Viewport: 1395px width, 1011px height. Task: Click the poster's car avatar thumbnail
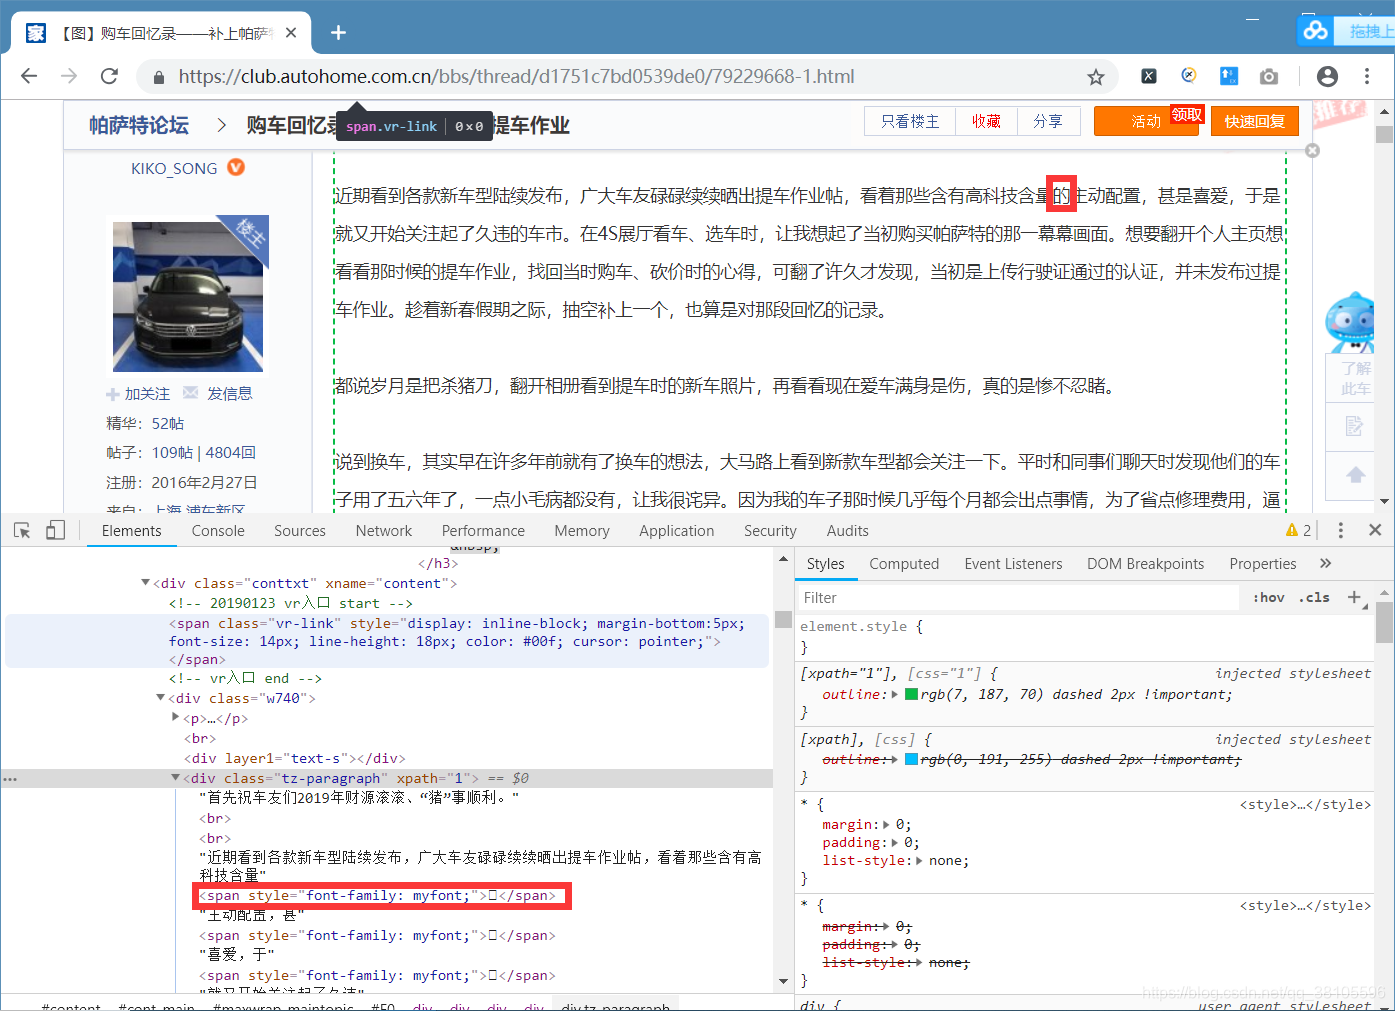tap(188, 297)
